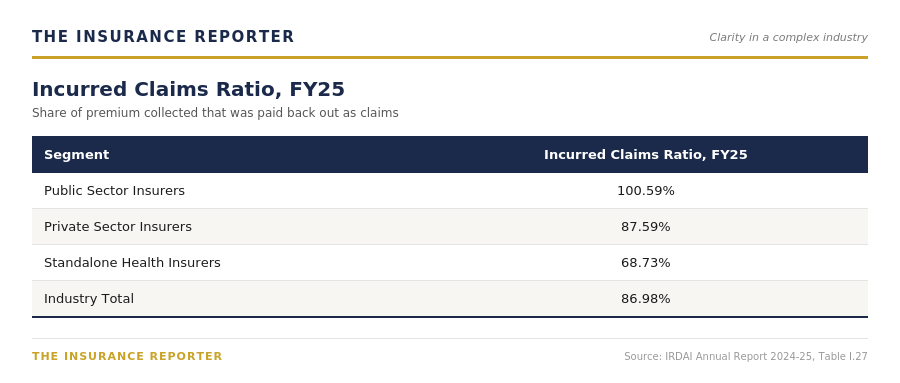Click the Segment column header
Image resolution: width=900 pixels, height=383 pixels.
tap(76, 155)
